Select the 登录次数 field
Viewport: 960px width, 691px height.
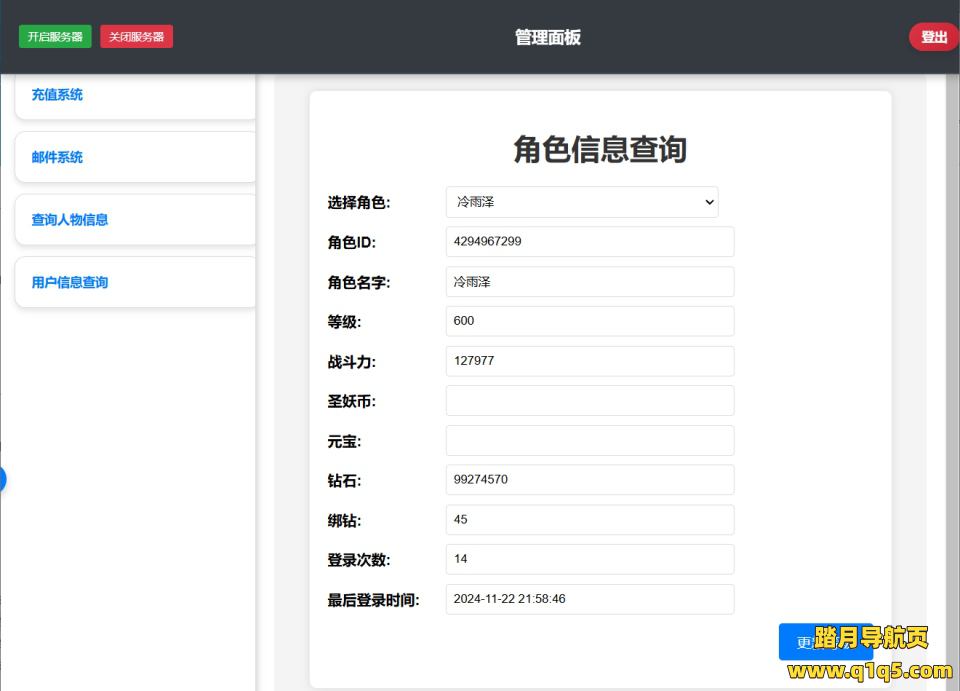tap(589, 559)
